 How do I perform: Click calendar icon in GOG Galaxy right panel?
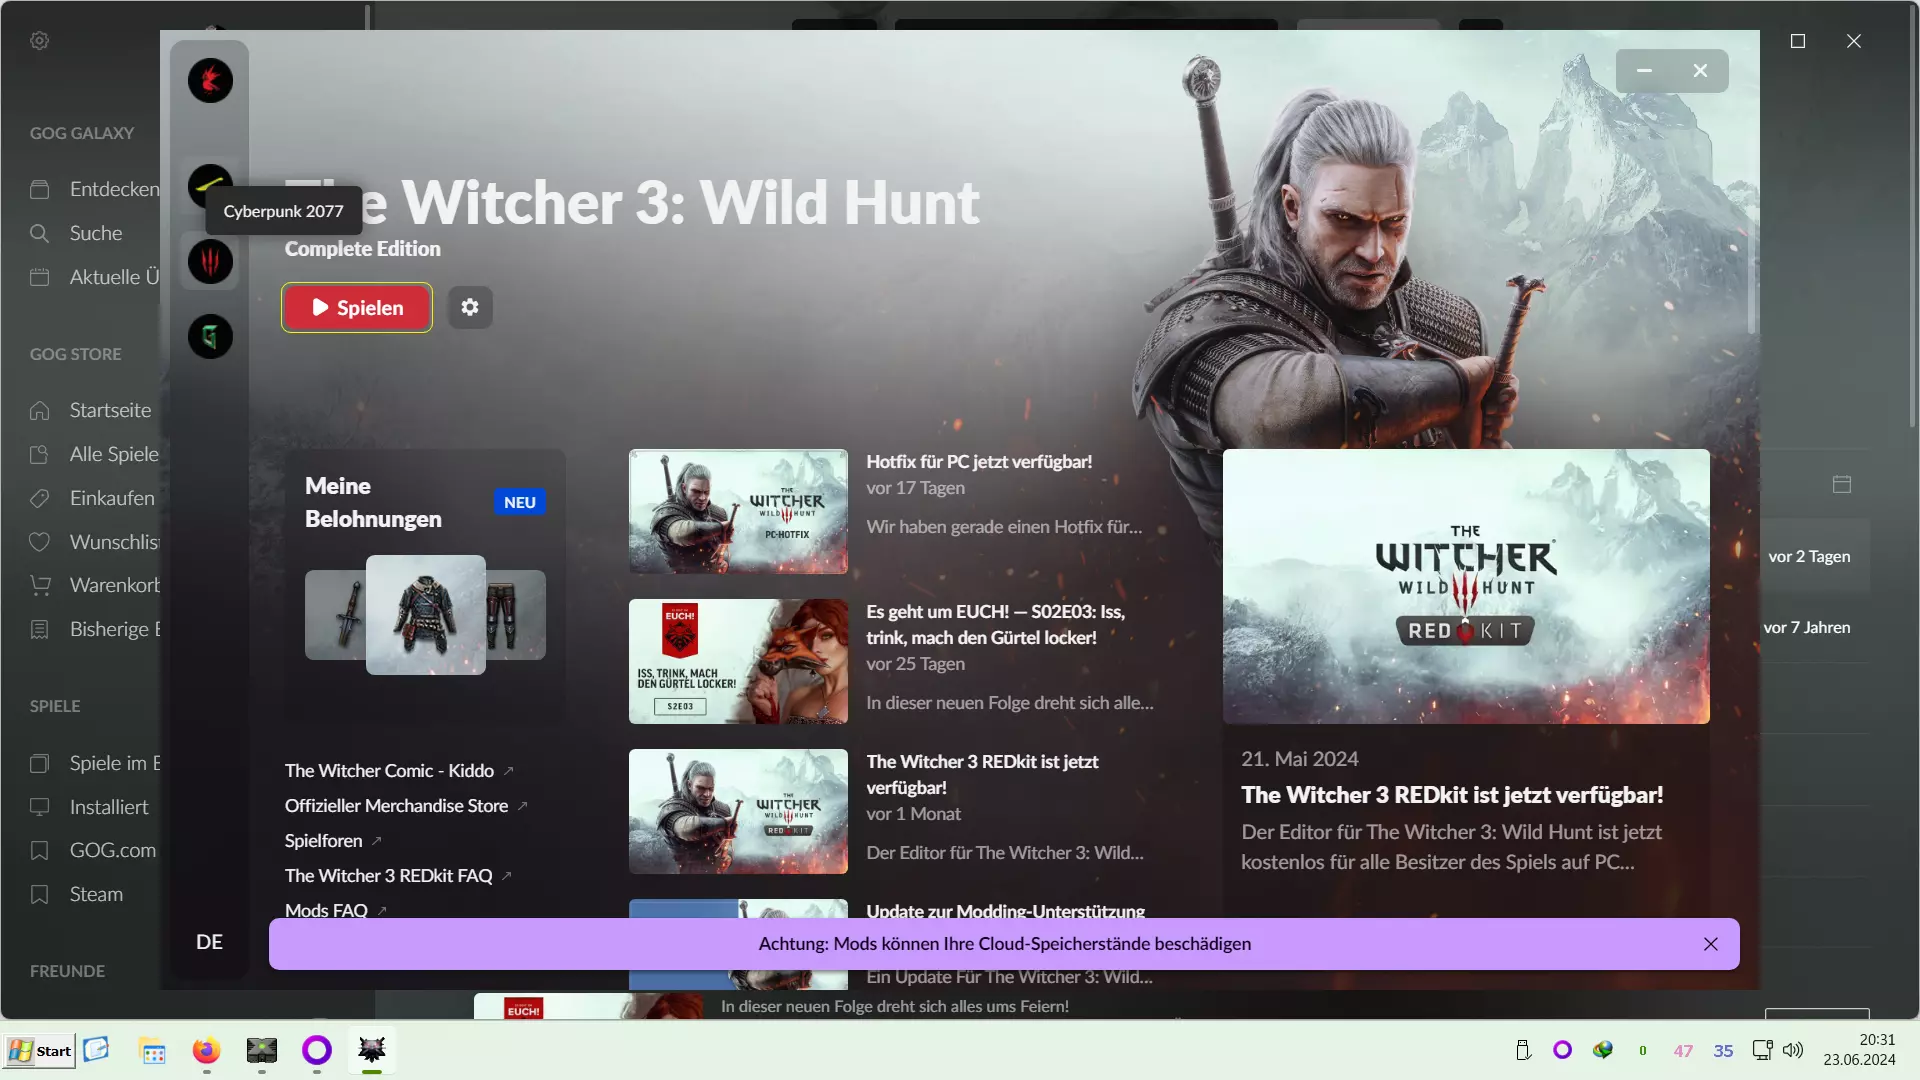click(x=1842, y=484)
